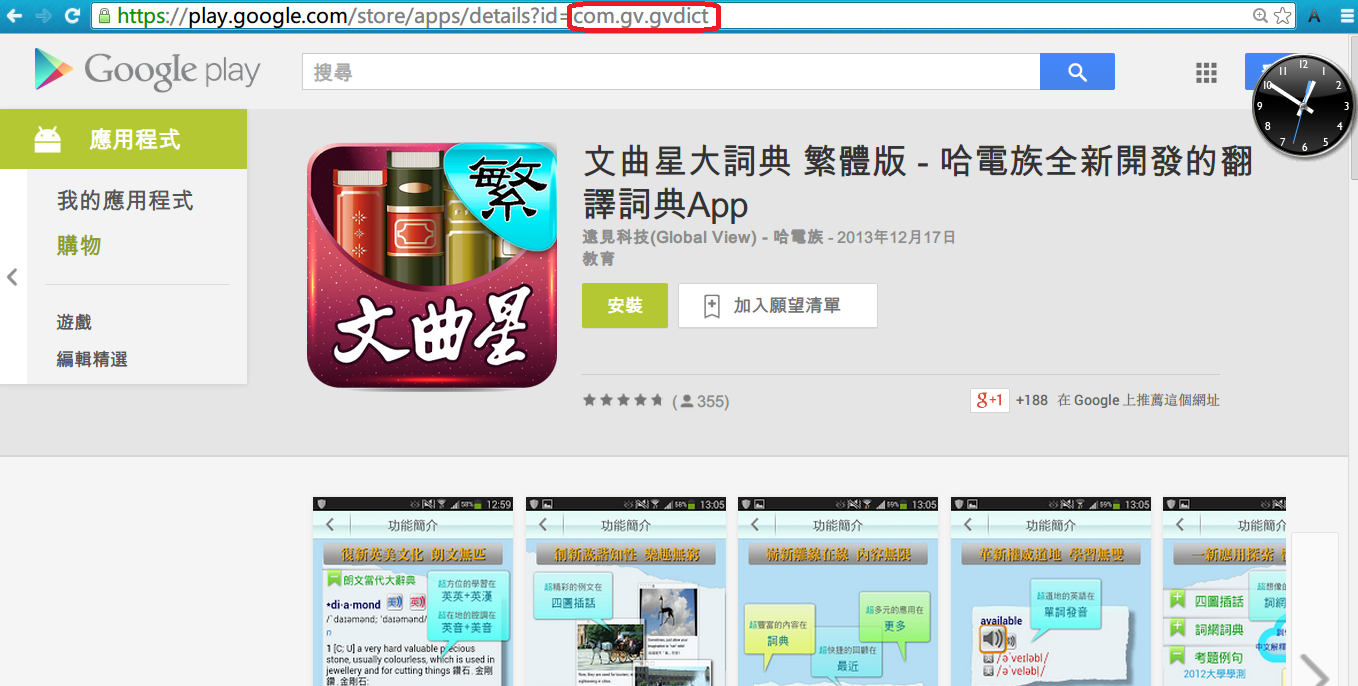The image size is (1358, 686).
Task: Open the Google apps grid icon
Action: 1206,72
